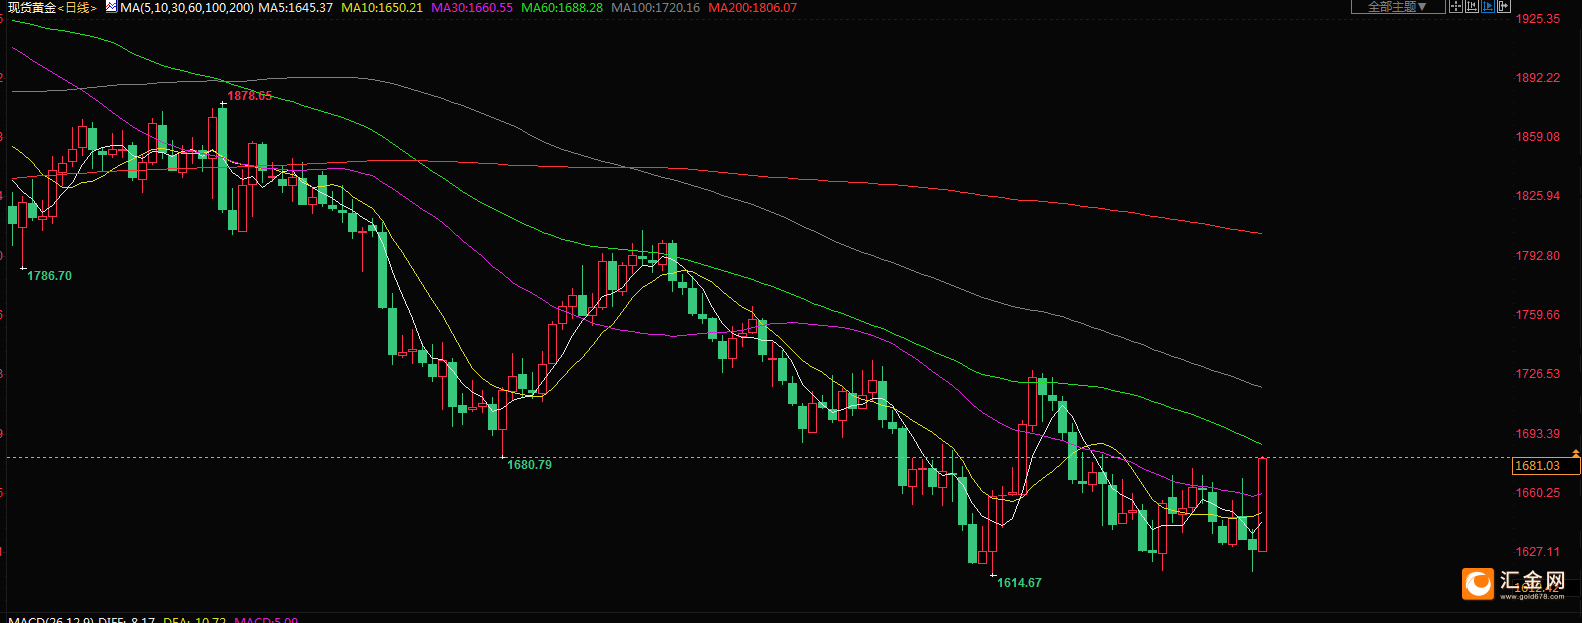Click the 1925.35 price axis label

[x=1538, y=19]
